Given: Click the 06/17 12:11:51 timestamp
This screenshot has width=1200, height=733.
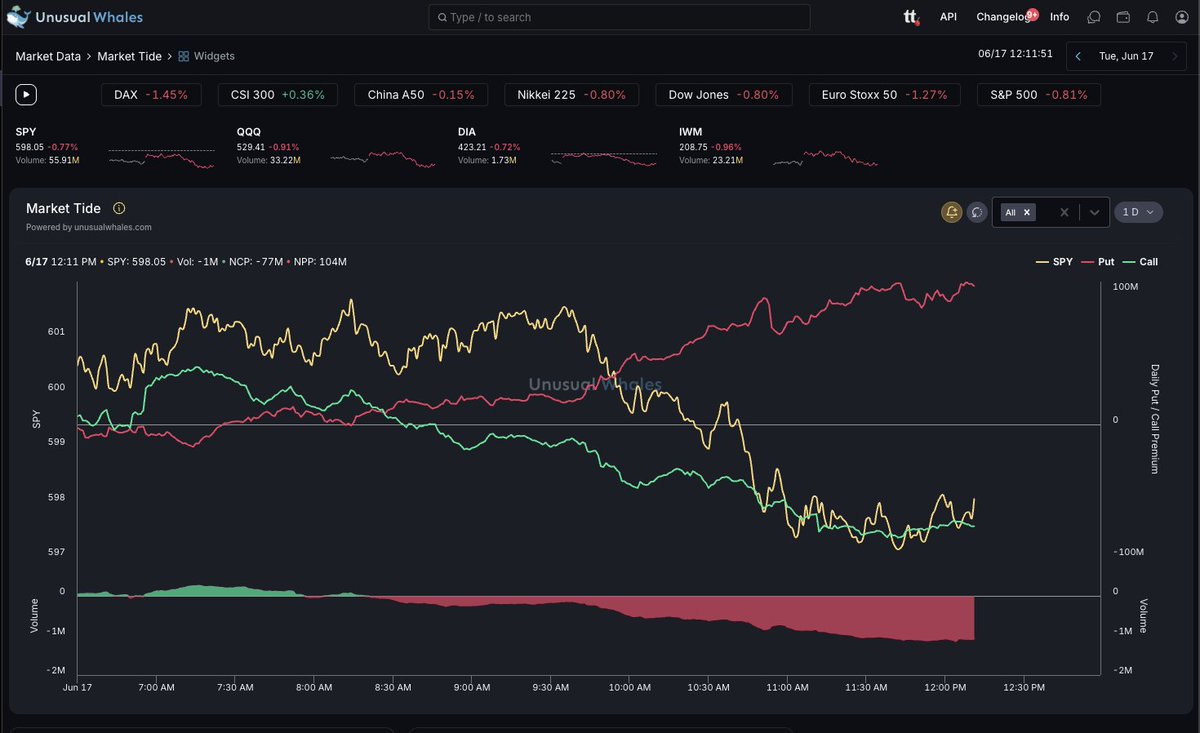Looking at the screenshot, I should (x=1015, y=54).
